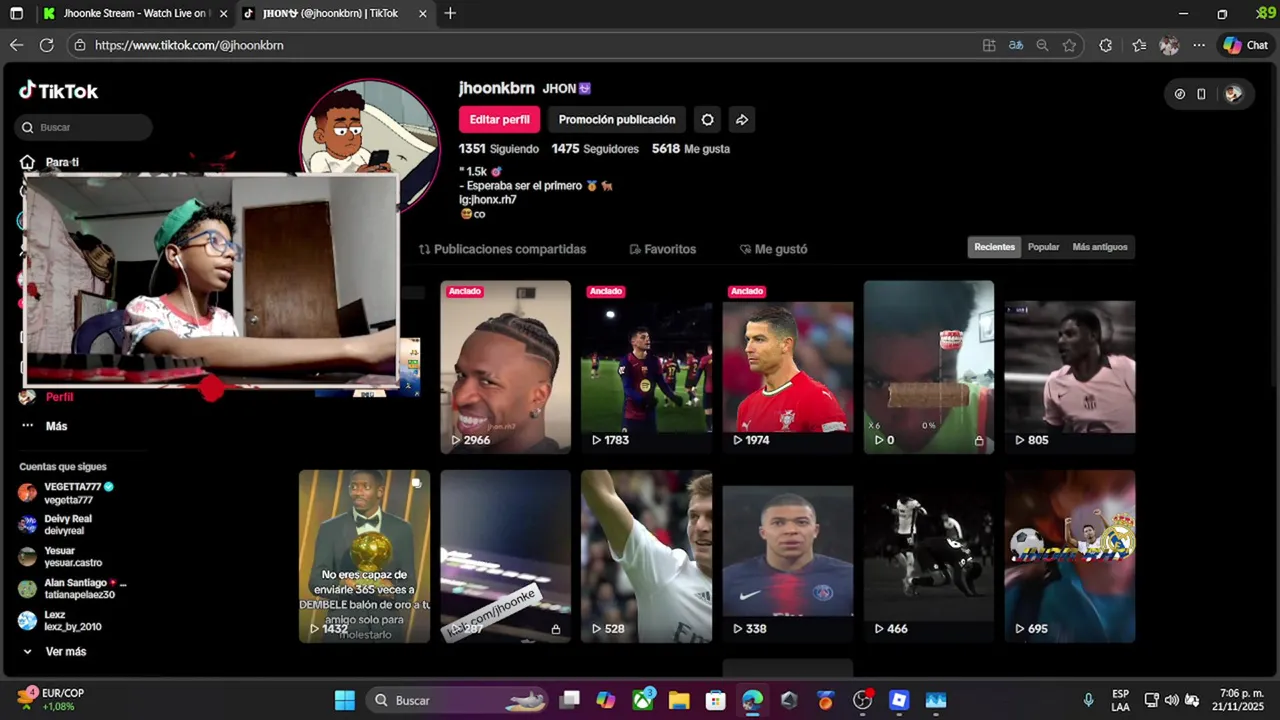
Task: Click the zoom magnifier icon in address bar
Action: [x=1042, y=45]
